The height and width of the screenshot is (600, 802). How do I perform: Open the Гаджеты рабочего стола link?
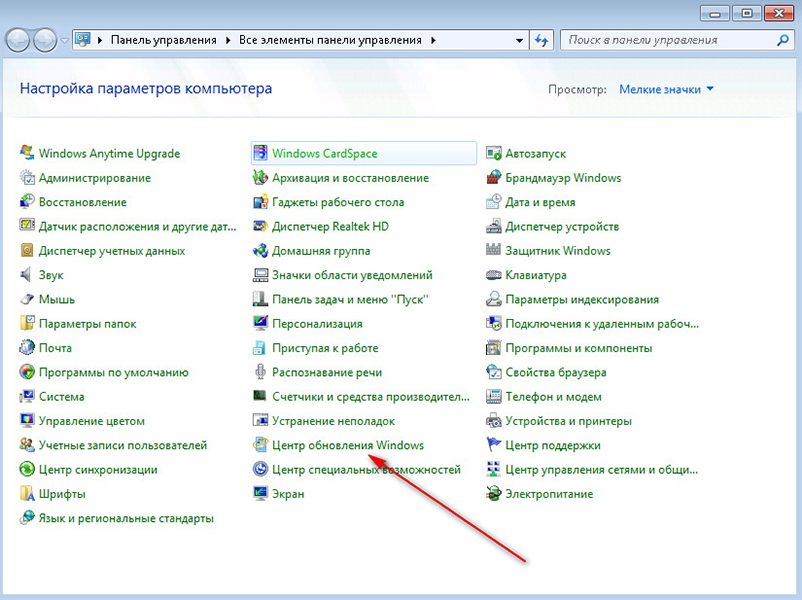(x=338, y=202)
